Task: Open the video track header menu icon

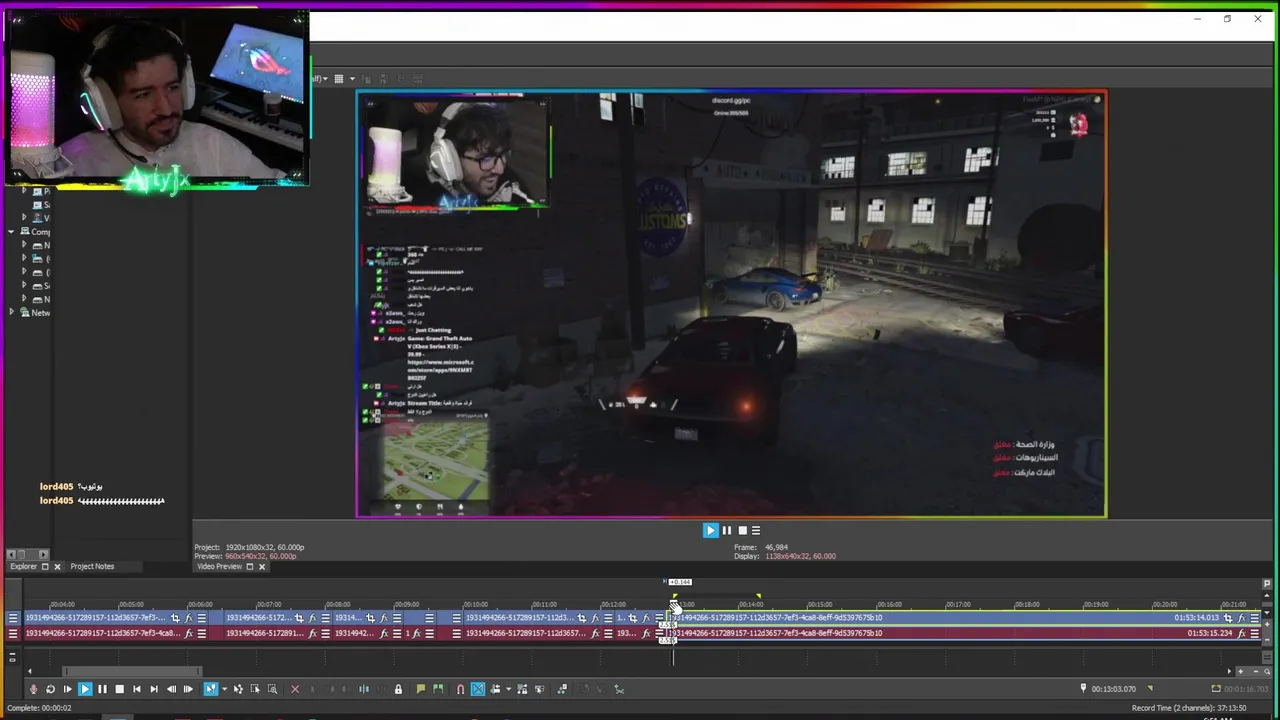Action: (x=13, y=618)
